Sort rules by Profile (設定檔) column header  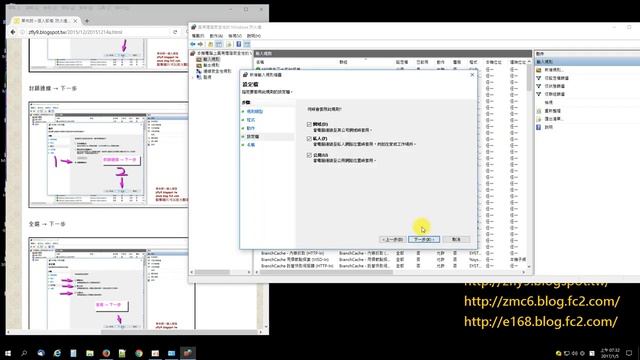tap(402, 62)
